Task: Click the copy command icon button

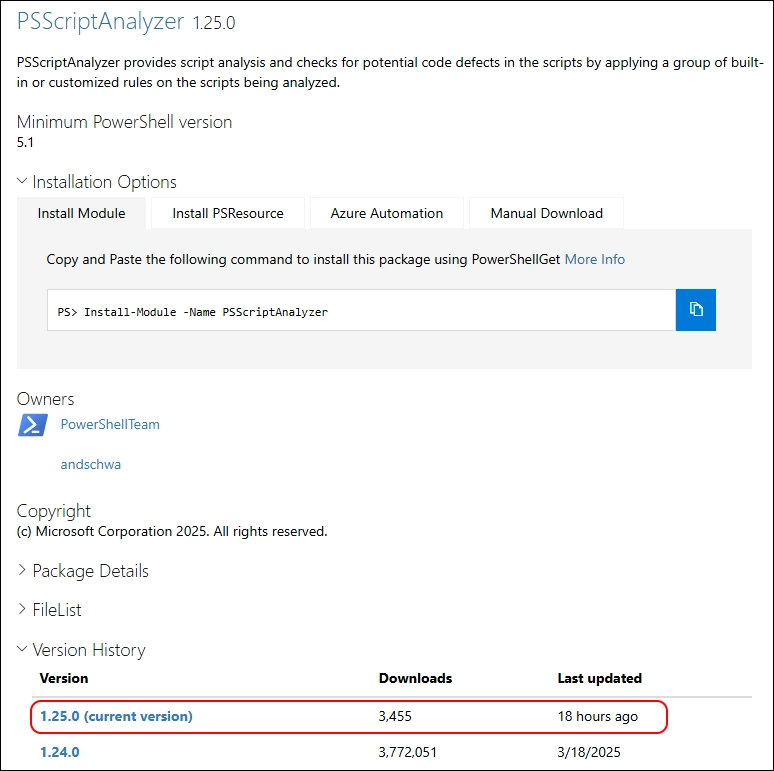Action: [x=696, y=310]
